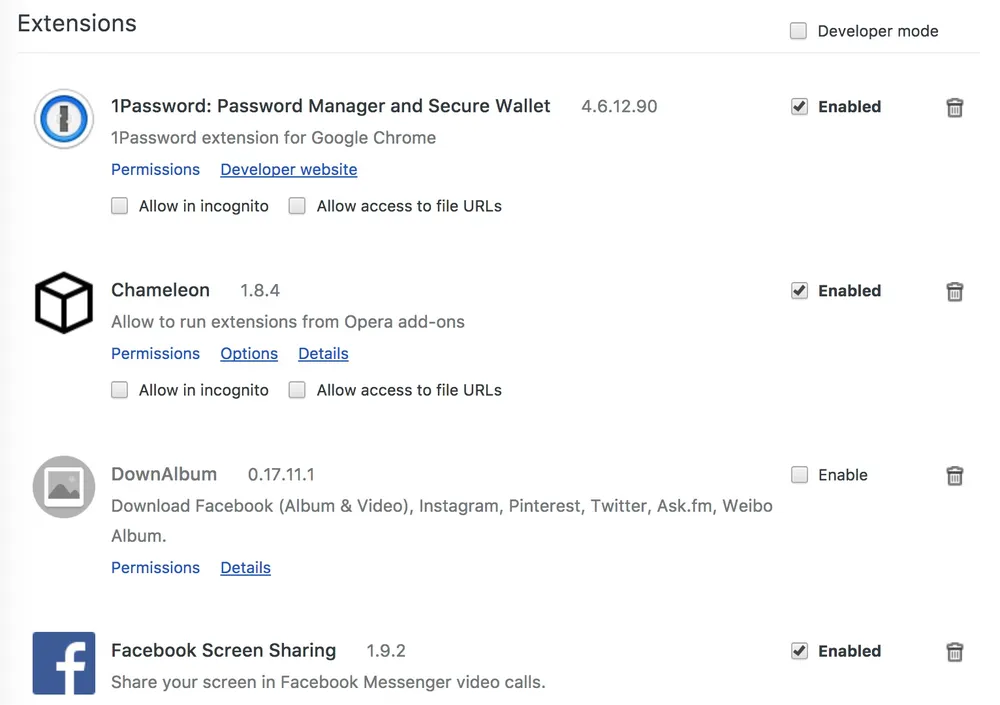Tick Allow access to file URLs for 1Password
This screenshot has height=705, width=1000.
pyautogui.click(x=297, y=205)
